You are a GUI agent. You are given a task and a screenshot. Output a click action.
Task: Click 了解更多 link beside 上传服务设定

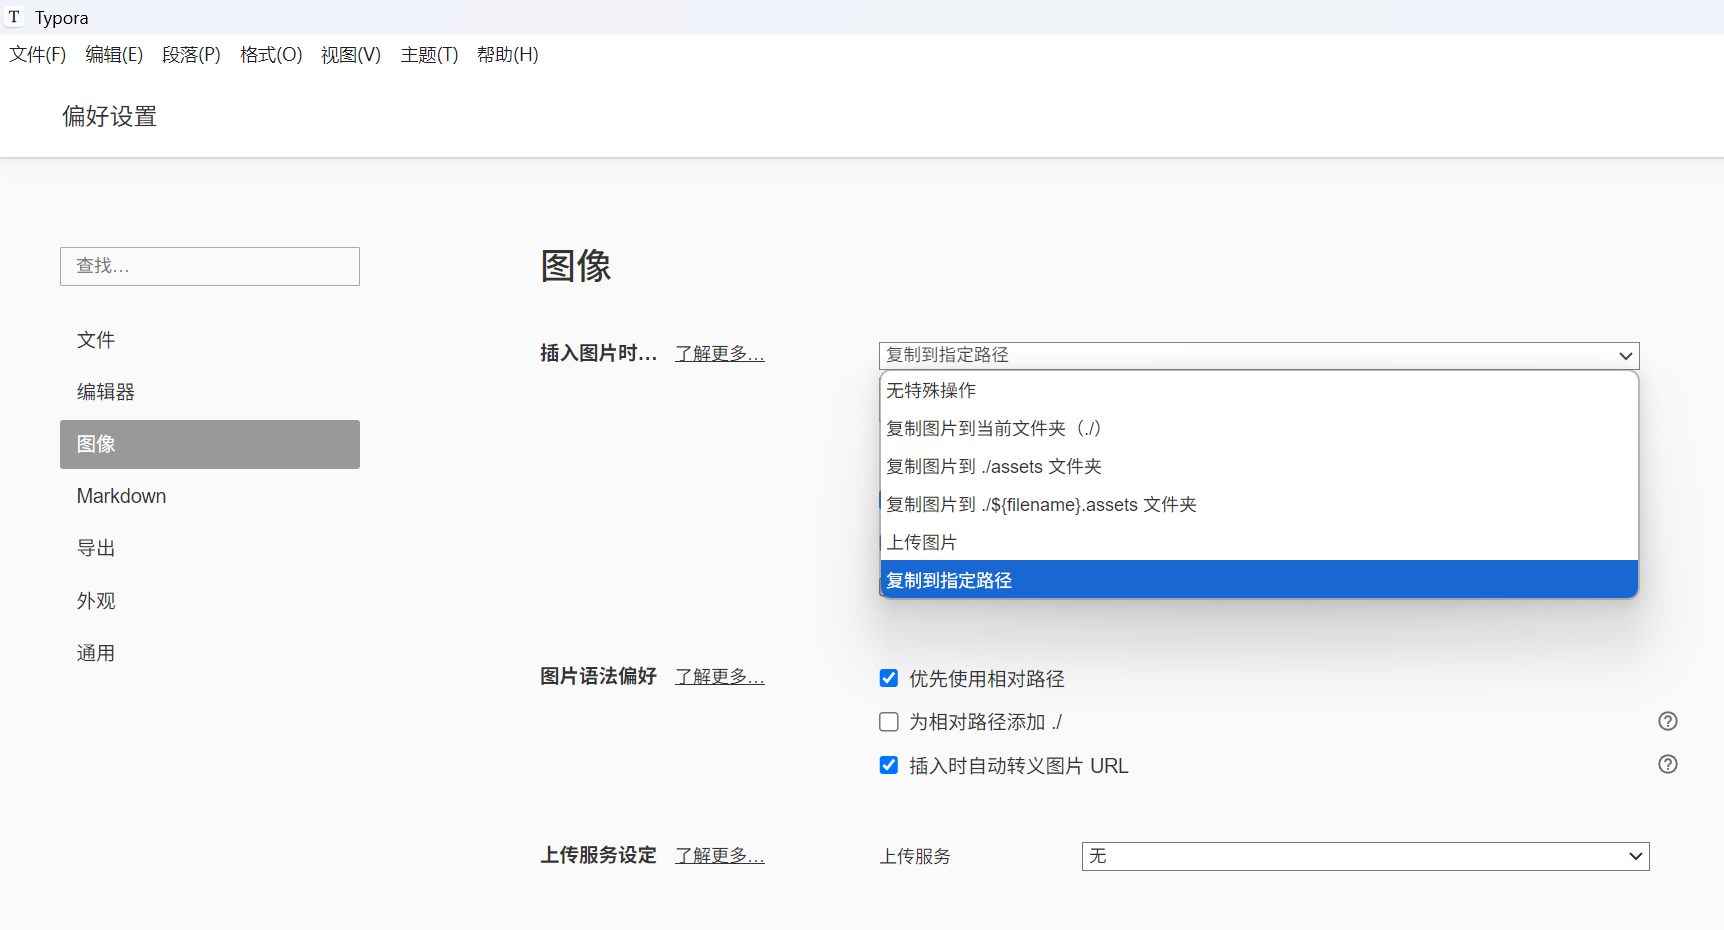719,856
